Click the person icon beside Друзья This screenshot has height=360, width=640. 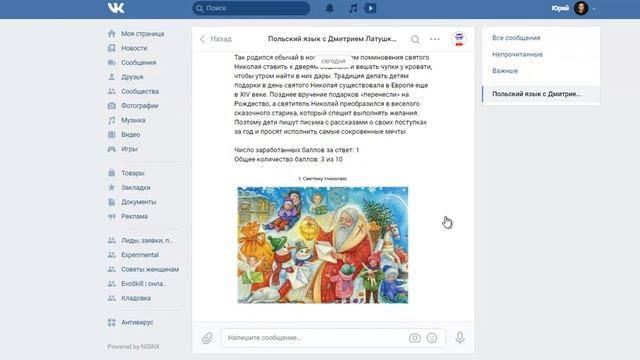coord(111,77)
